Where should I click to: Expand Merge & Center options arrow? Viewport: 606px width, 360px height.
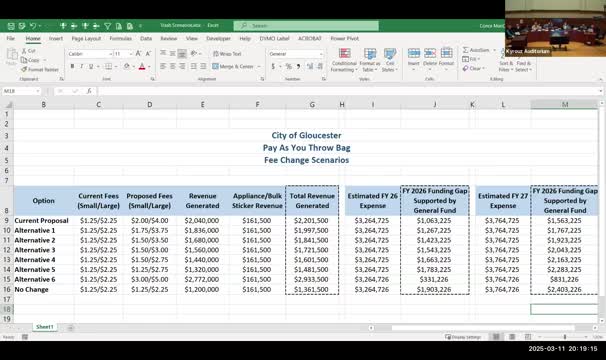pos(259,67)
